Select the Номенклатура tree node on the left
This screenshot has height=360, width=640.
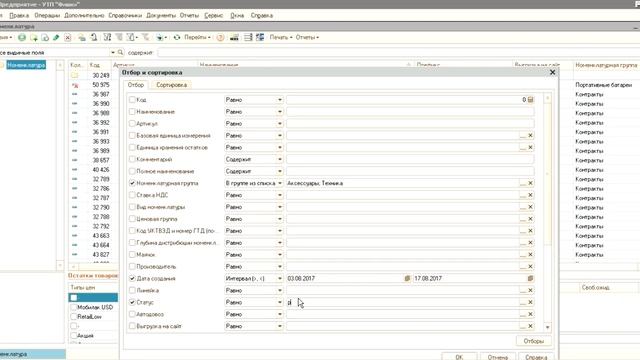[26, 65]
